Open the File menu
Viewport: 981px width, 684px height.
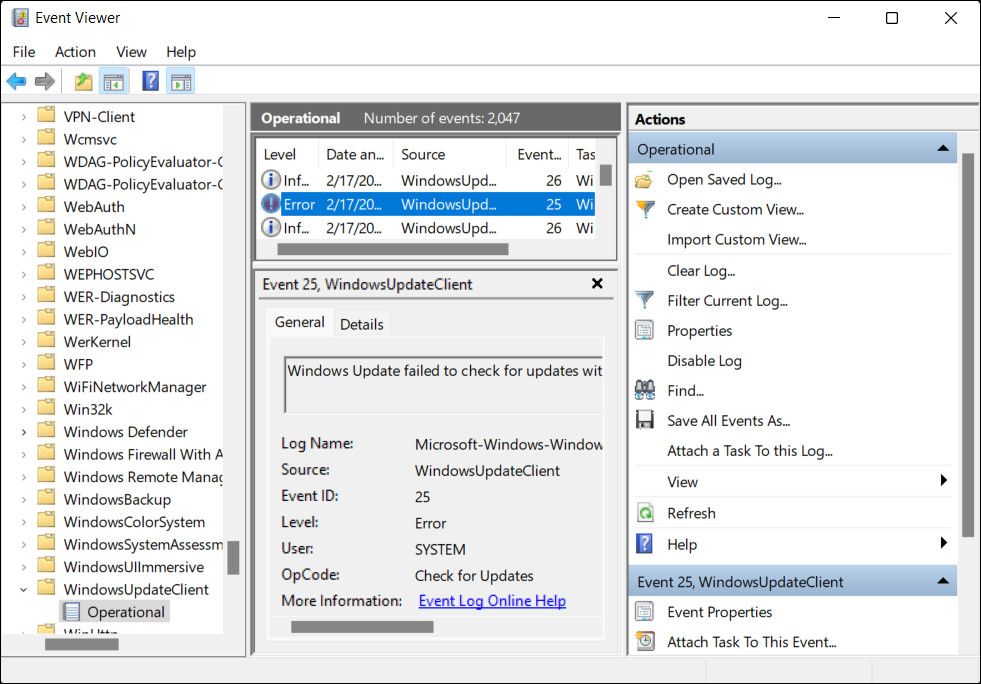coord(24,51)
